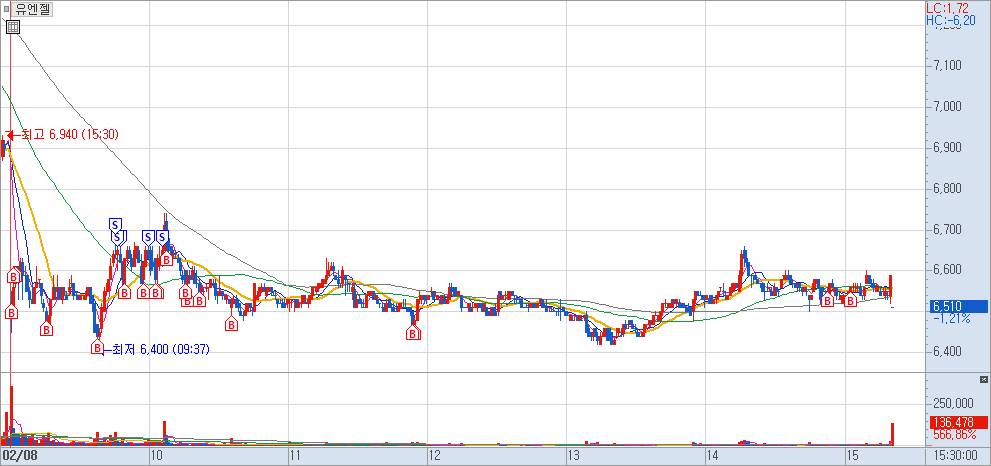The height and width of the screenshot is (466, 991).
Task: Click the 14 o'clock time axis label
Action: 713,455
